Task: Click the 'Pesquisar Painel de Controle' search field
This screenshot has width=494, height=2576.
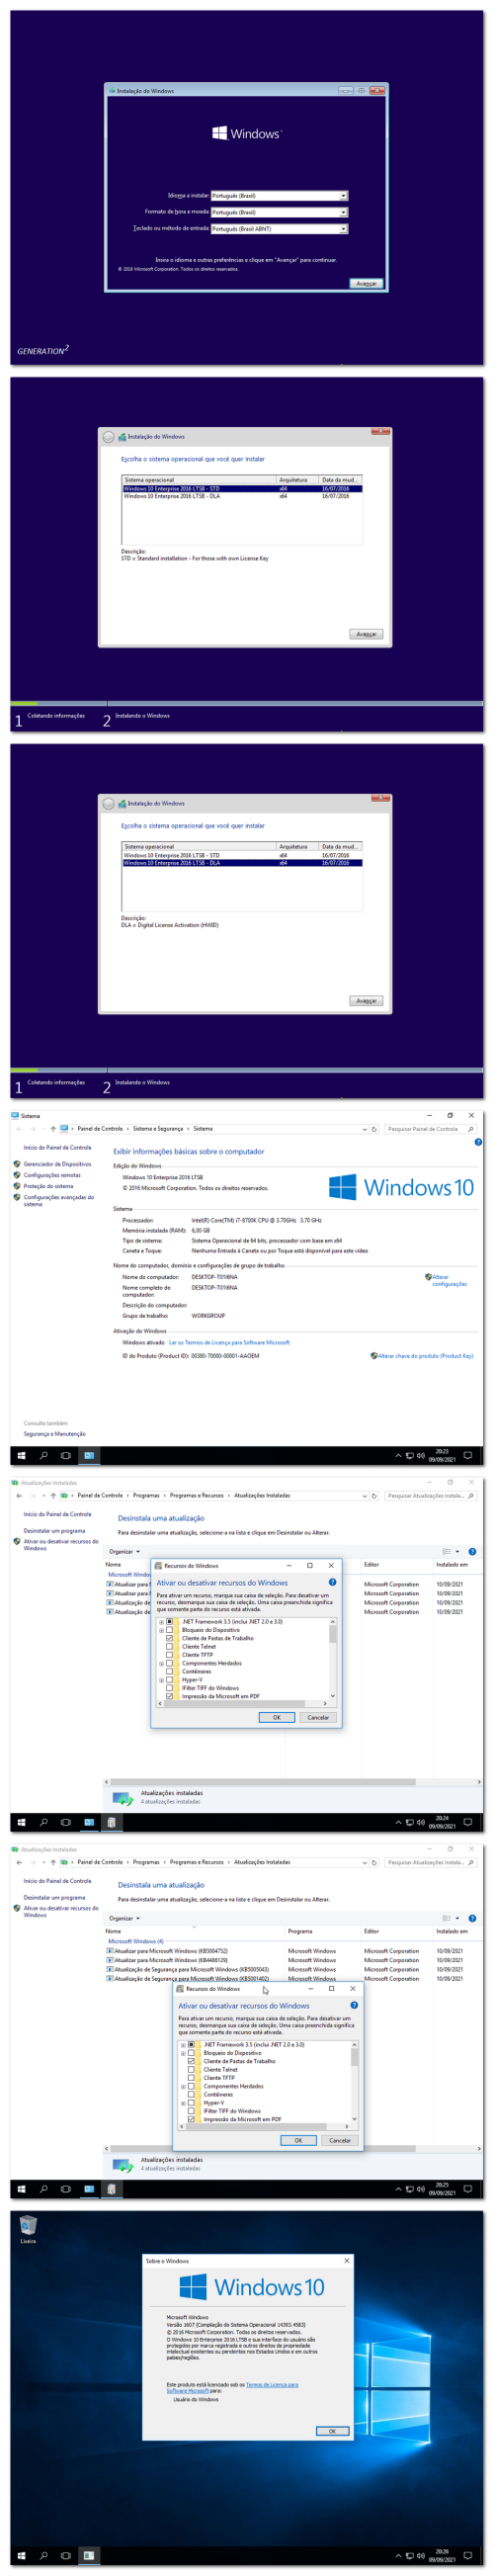Action: pos(430,1129)
